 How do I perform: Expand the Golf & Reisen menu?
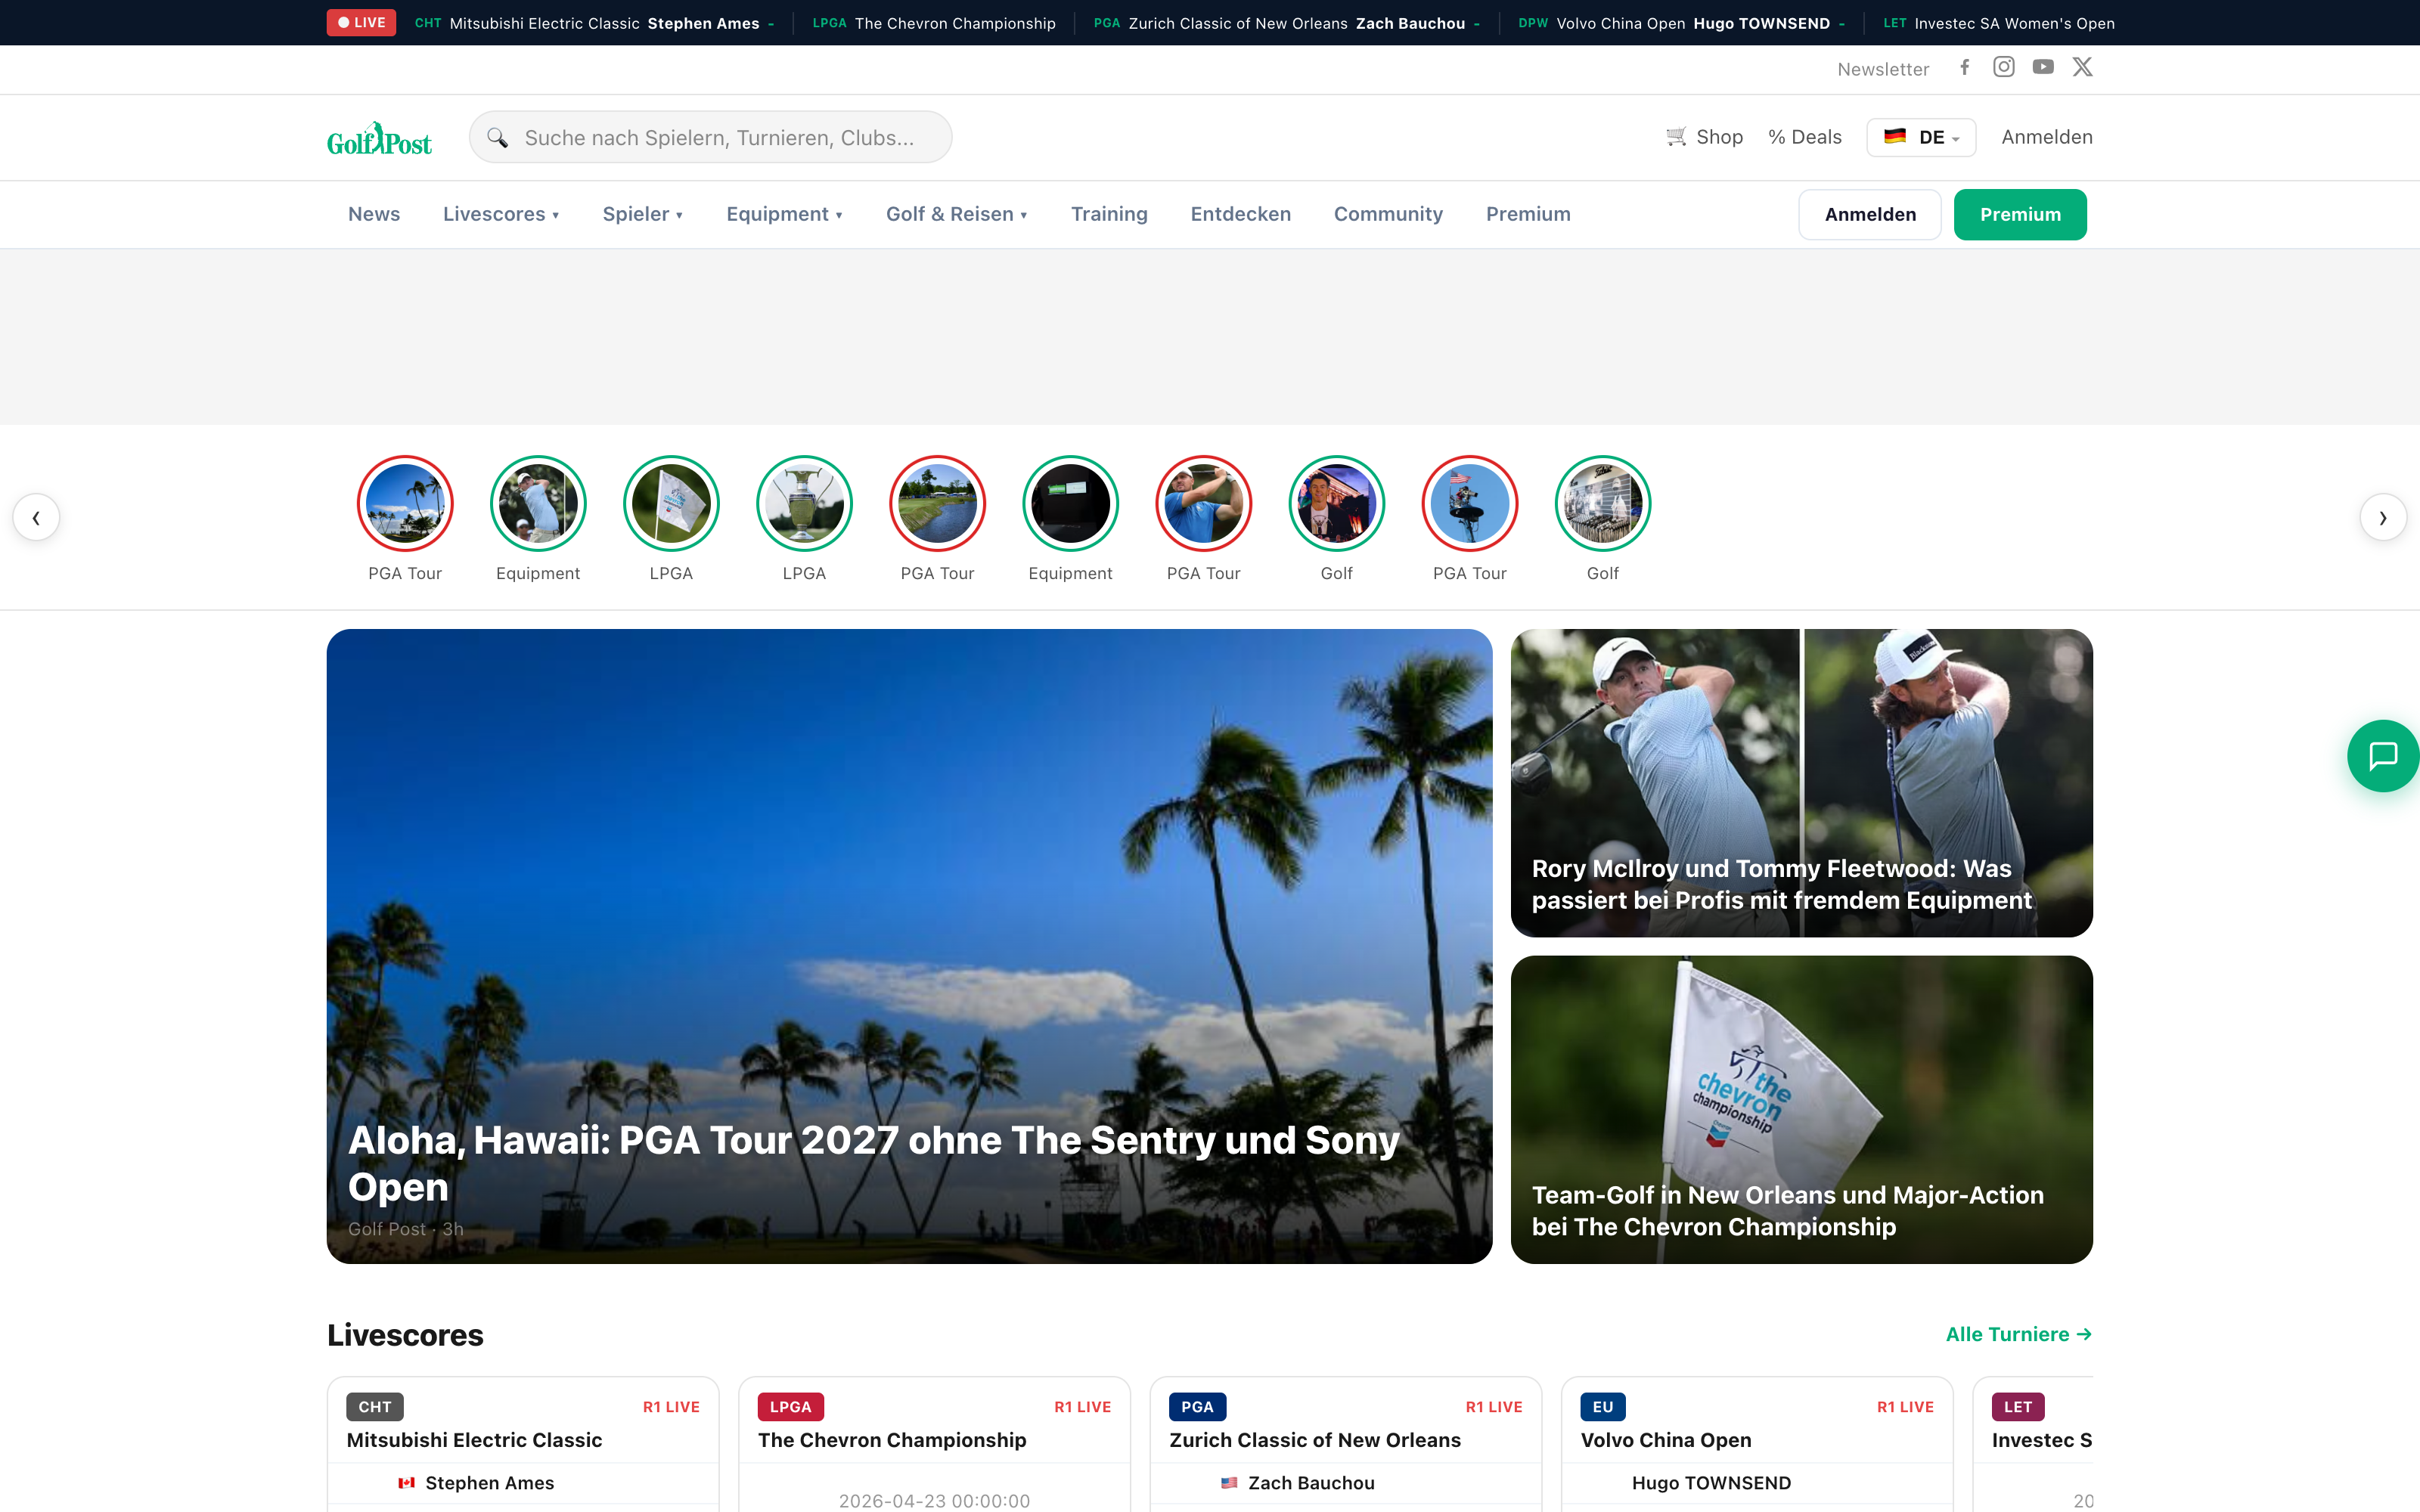(957, 214)
